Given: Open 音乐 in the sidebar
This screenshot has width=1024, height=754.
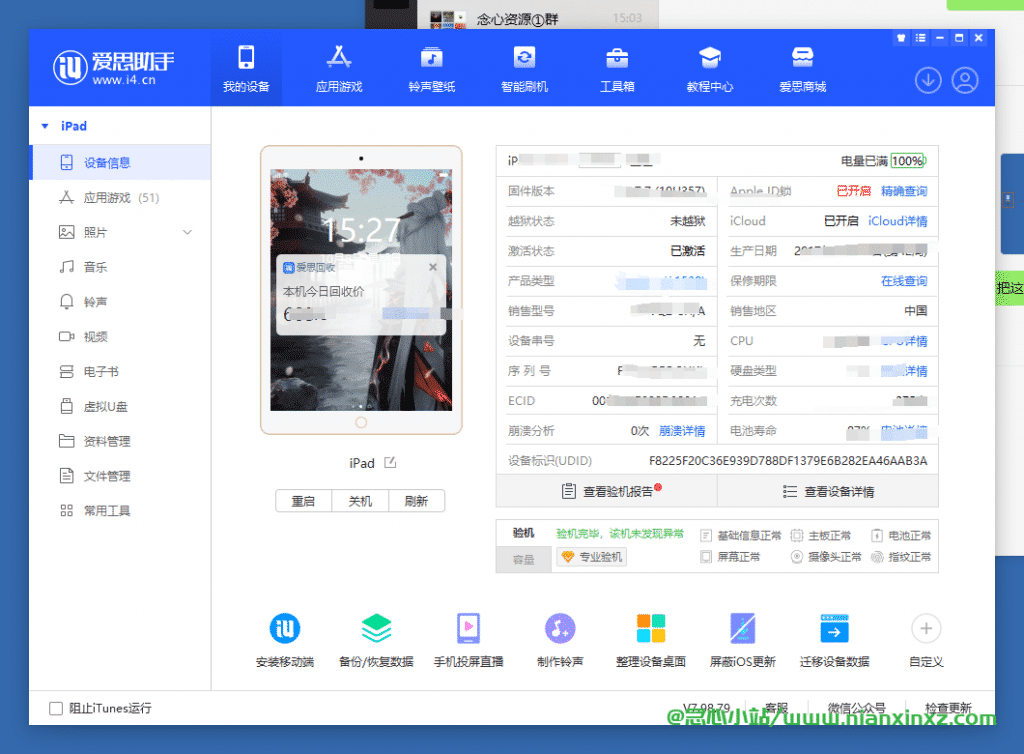Looking at the screenshot, I should pyautogui.click(x=120, y=267).
